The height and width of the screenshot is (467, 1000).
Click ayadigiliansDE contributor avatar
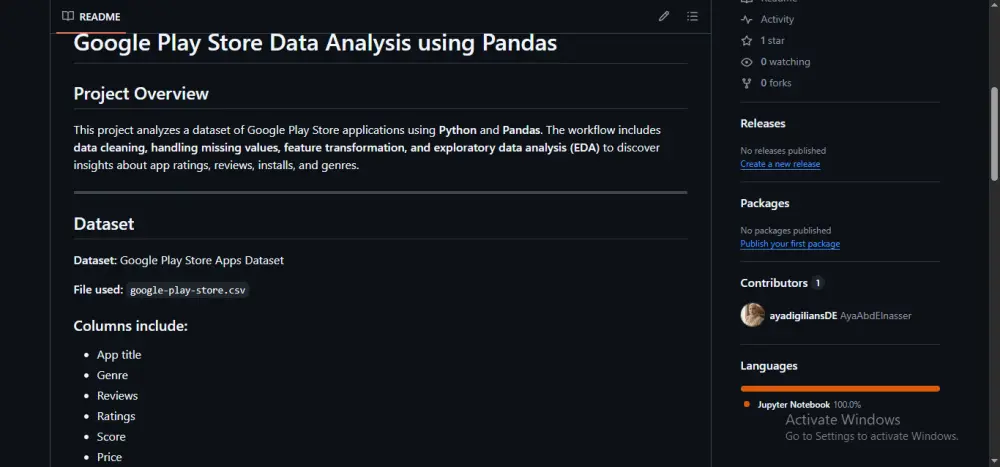coord(753,315)
